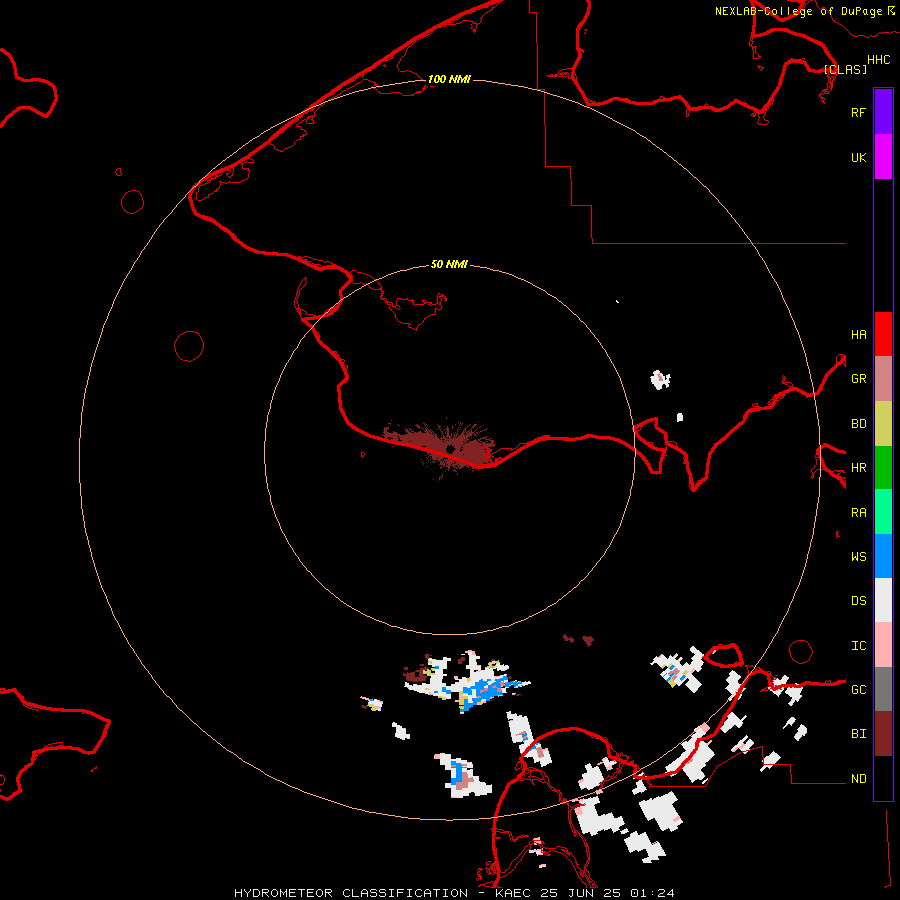Viewport: 900px width, 900px height.
Task: Click the NEXLAB-College of DuPage text
Action: [798, 11]
